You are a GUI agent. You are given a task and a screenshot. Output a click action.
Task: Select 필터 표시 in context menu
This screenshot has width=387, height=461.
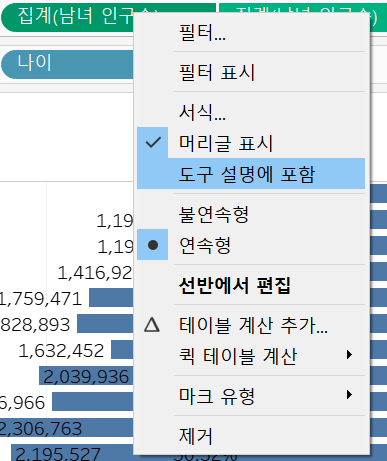pyautogui.click(x=251, y=72)
